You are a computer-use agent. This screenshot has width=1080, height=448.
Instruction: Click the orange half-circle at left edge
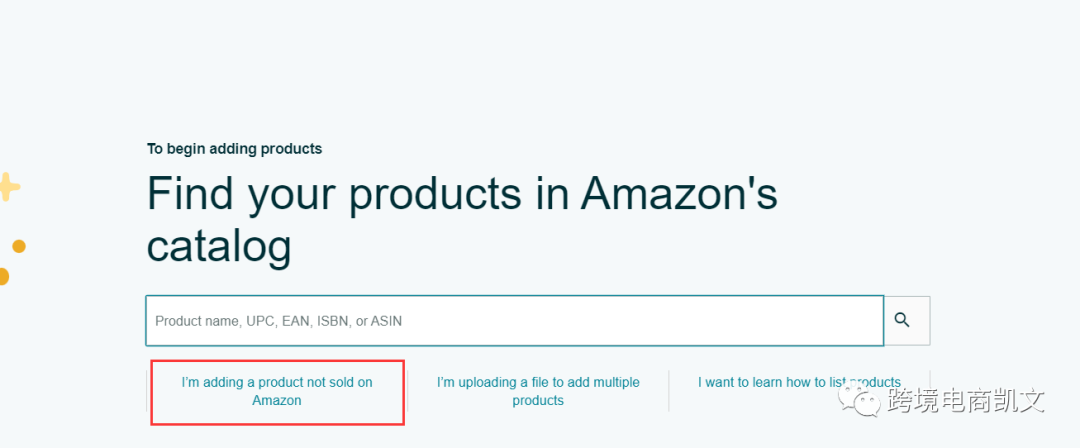point(3,276)
